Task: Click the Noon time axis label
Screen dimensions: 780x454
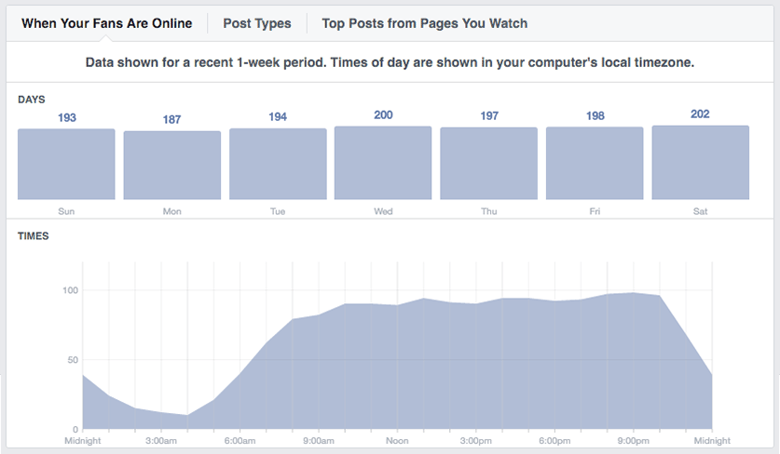Action: coord(397,441)
